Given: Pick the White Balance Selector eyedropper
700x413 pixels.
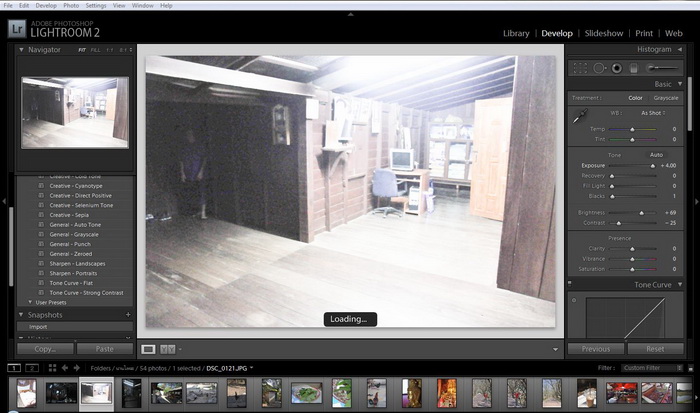Looking at the screenshot, I should tap(580, 117).
